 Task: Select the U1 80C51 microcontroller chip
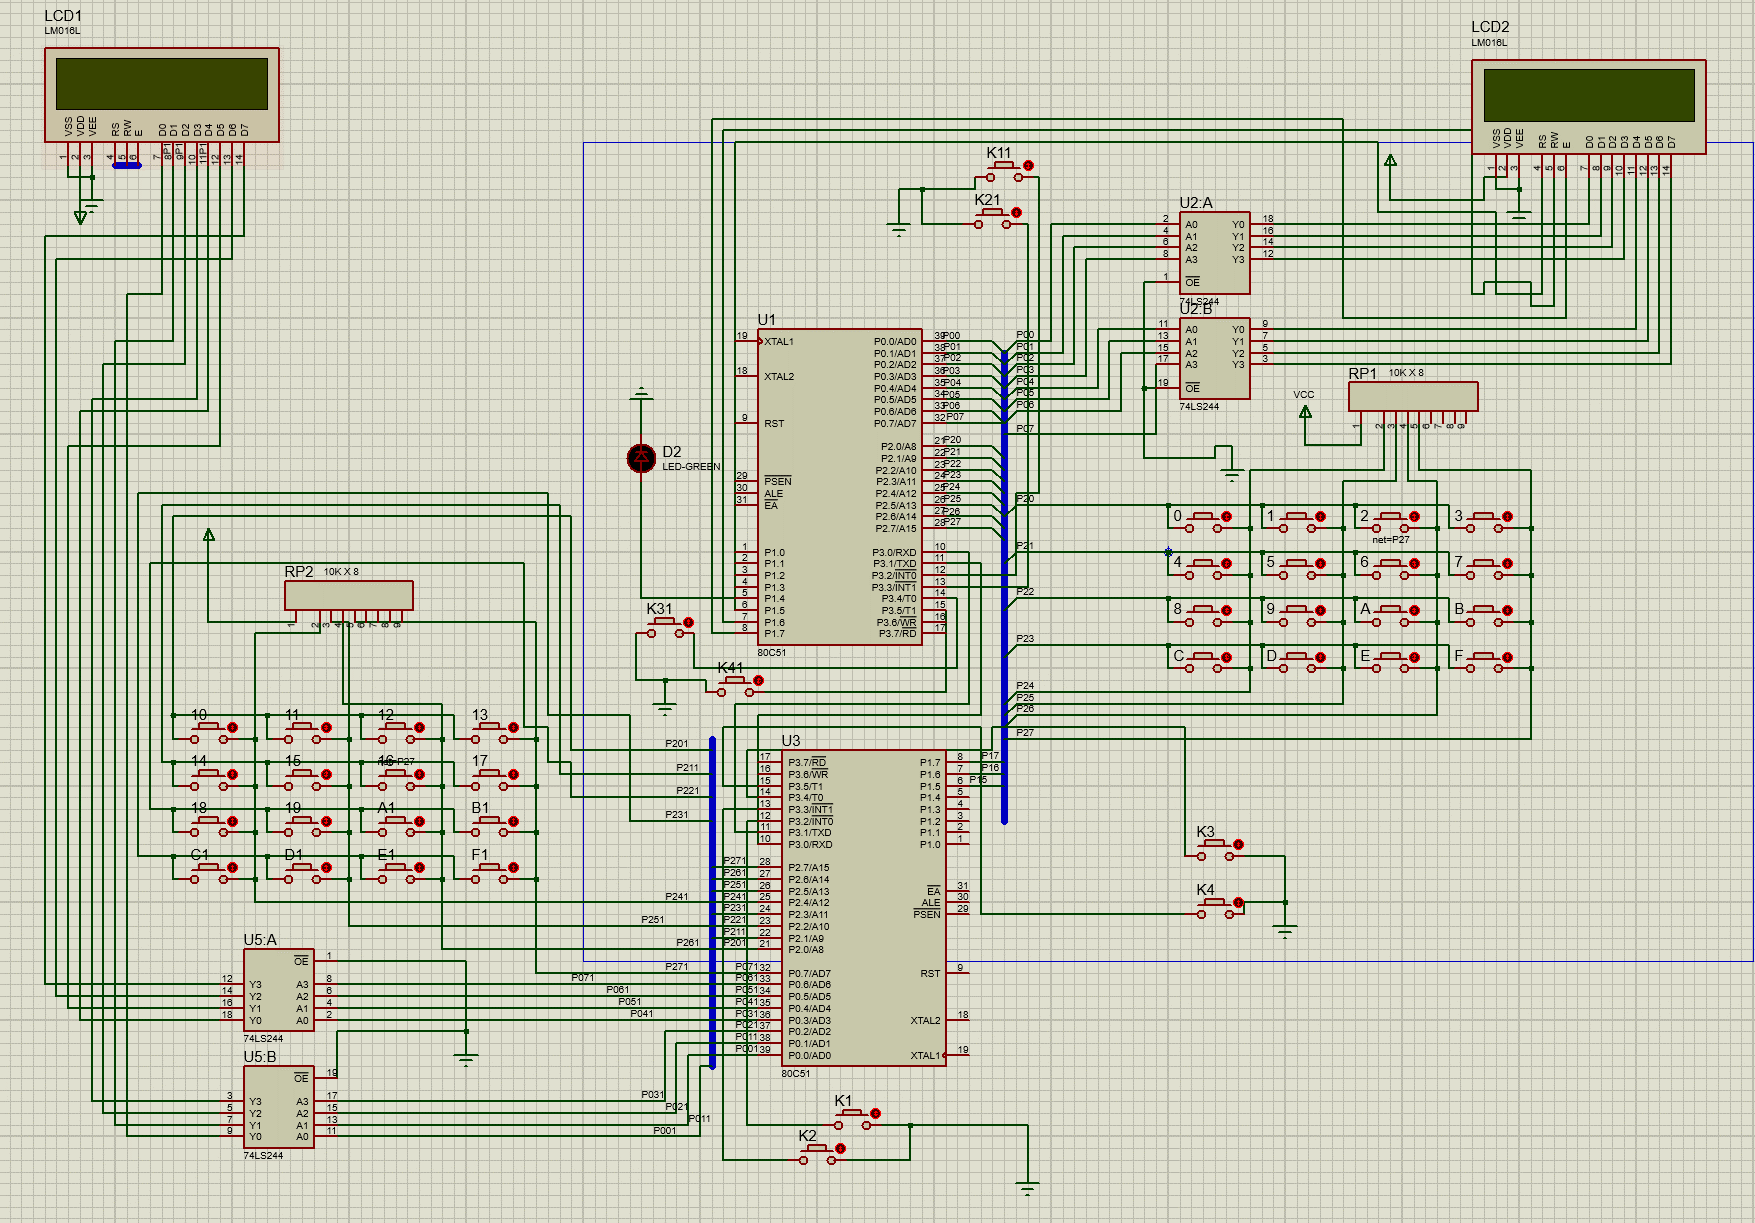coord(838,487)
